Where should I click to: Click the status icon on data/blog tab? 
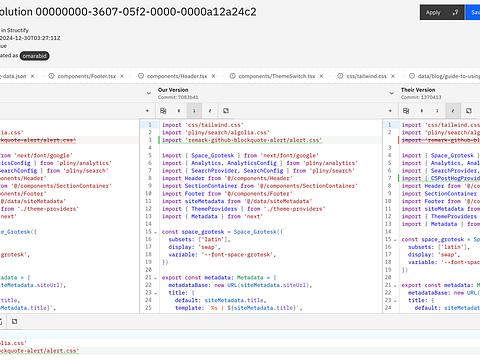412,76
